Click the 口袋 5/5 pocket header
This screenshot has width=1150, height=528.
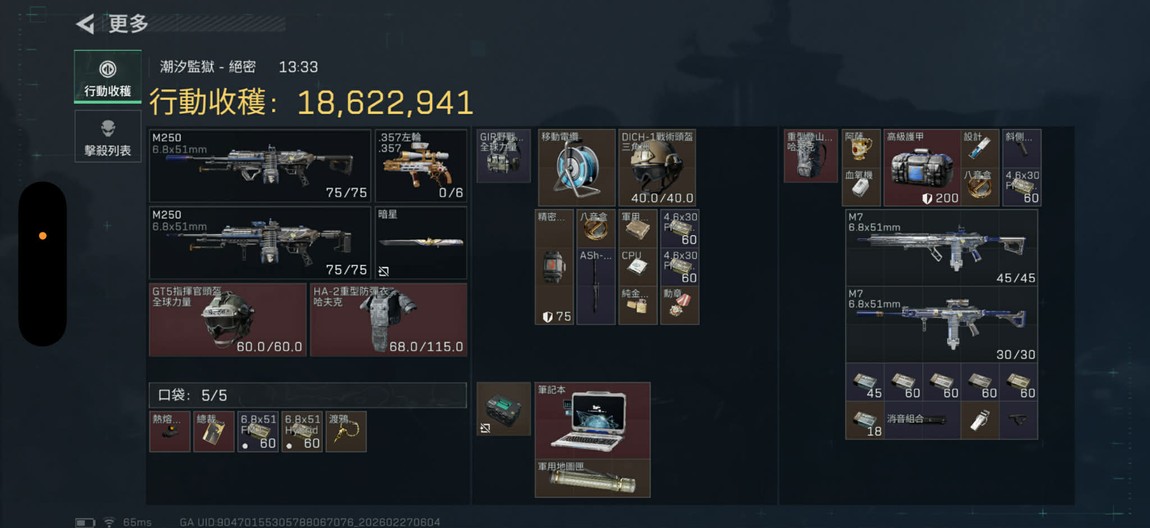click(307, 395)
